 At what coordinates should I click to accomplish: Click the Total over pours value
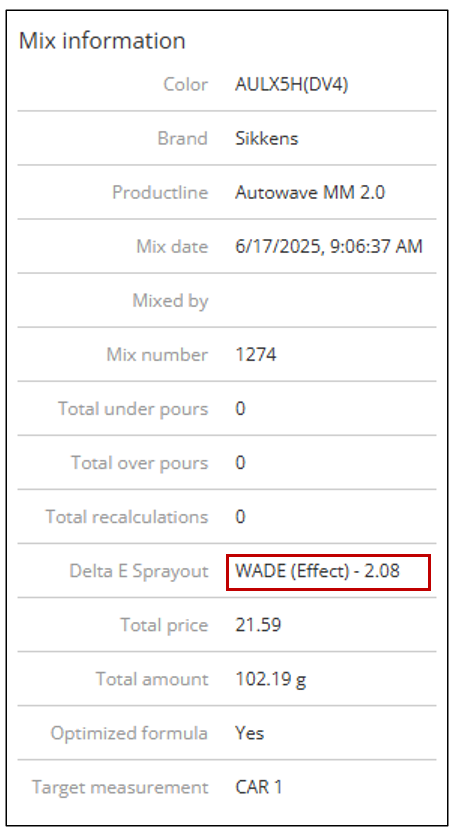tap(241, 463)
